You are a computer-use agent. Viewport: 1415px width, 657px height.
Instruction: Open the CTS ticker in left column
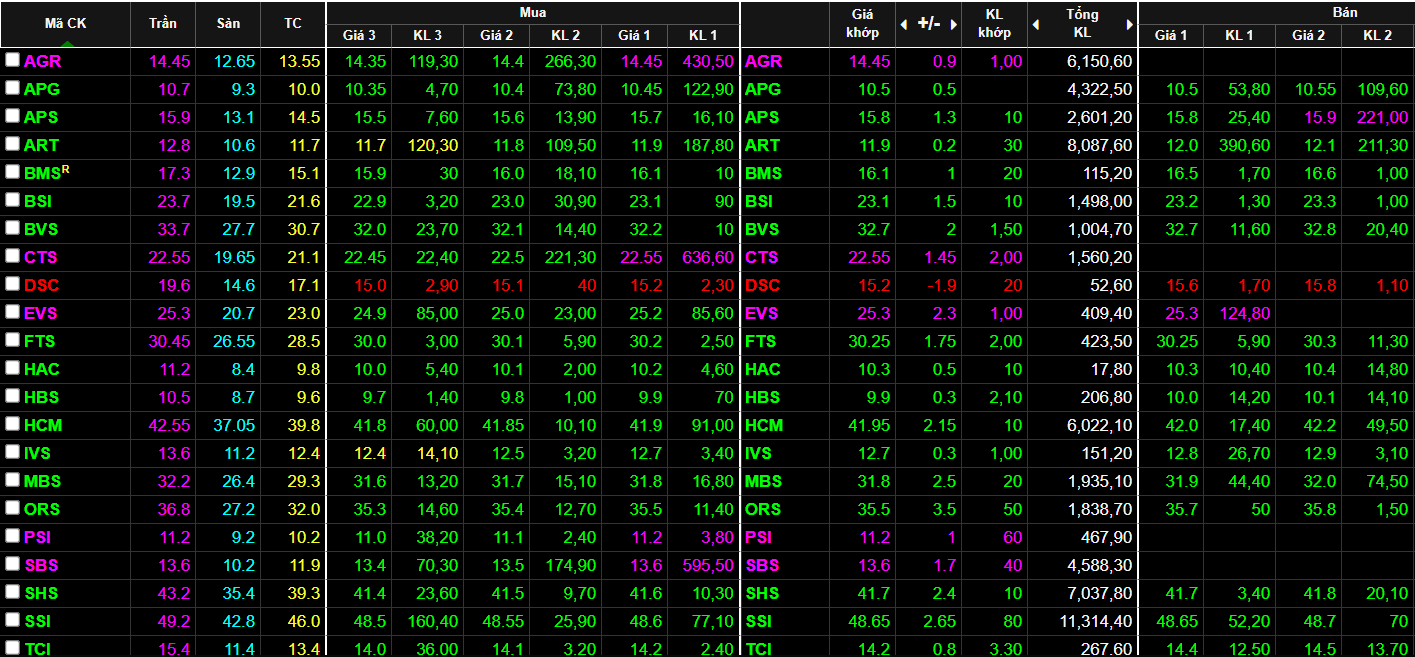41,257
